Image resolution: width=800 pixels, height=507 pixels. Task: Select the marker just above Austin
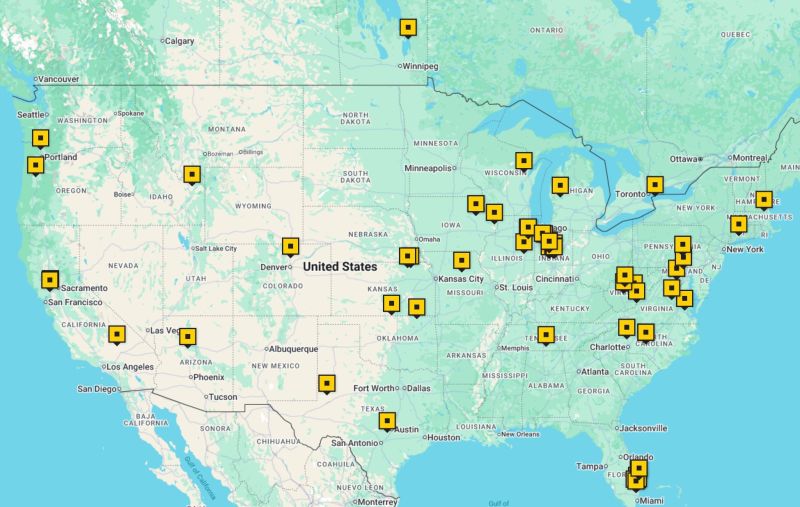point(388,421)
